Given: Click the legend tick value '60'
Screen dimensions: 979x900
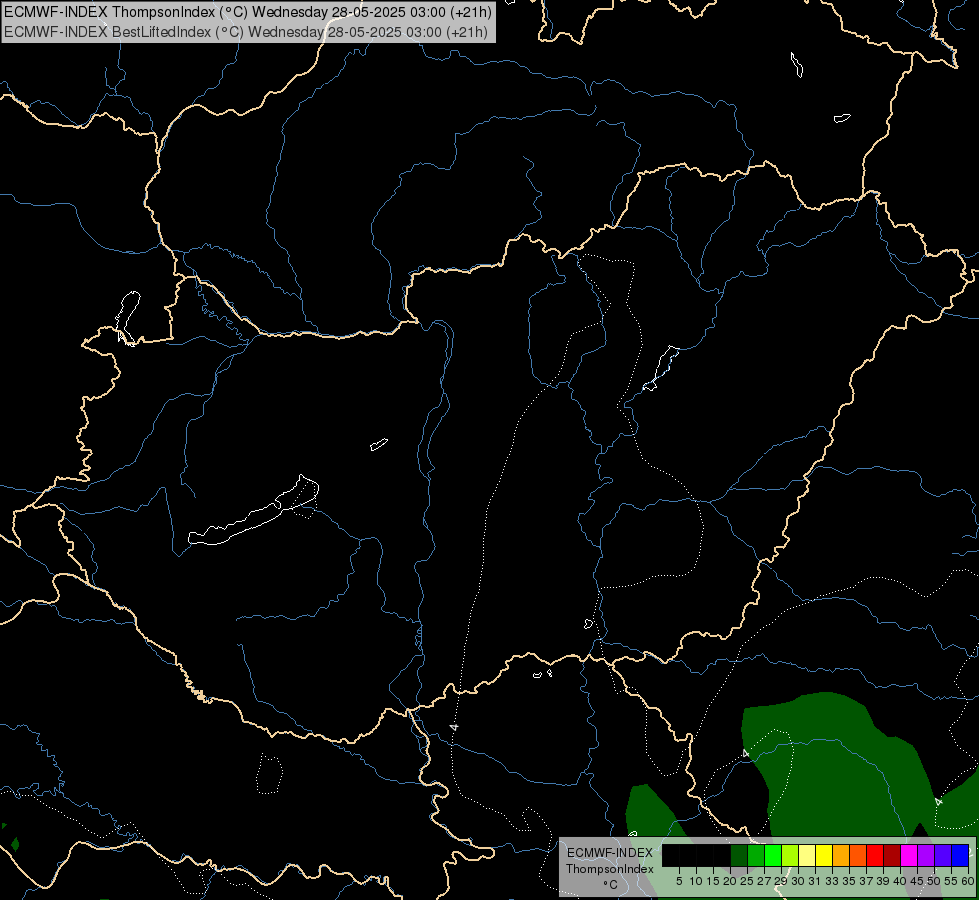Looking at the screenshot, I should (967, 881).
